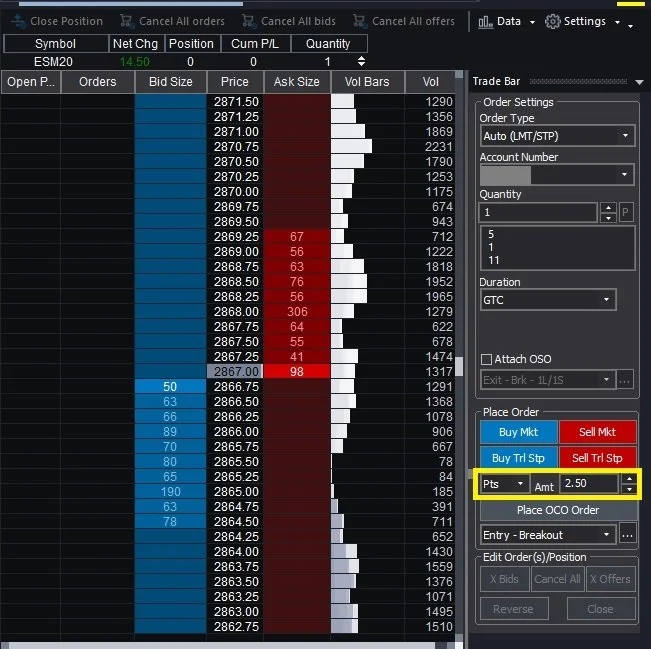The image size is (651, 649).
Task: Enable the Attach OSO checkbox
Action: tap(486, 359)
